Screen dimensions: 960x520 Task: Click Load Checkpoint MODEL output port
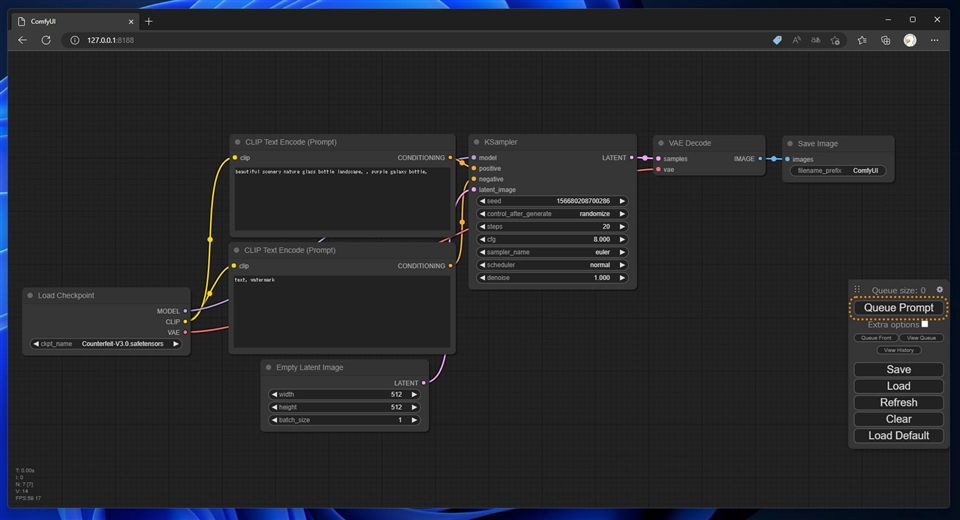click(186, 311)
